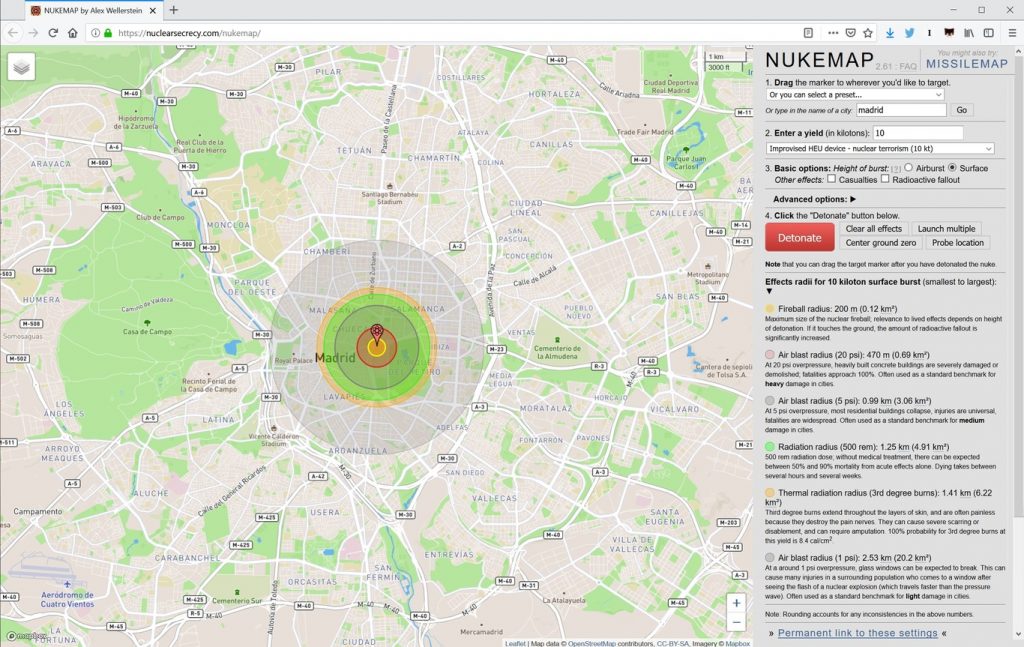Click the map layers icon
Viewport: 1024px width, 647px height.
(x=21, y=67)
